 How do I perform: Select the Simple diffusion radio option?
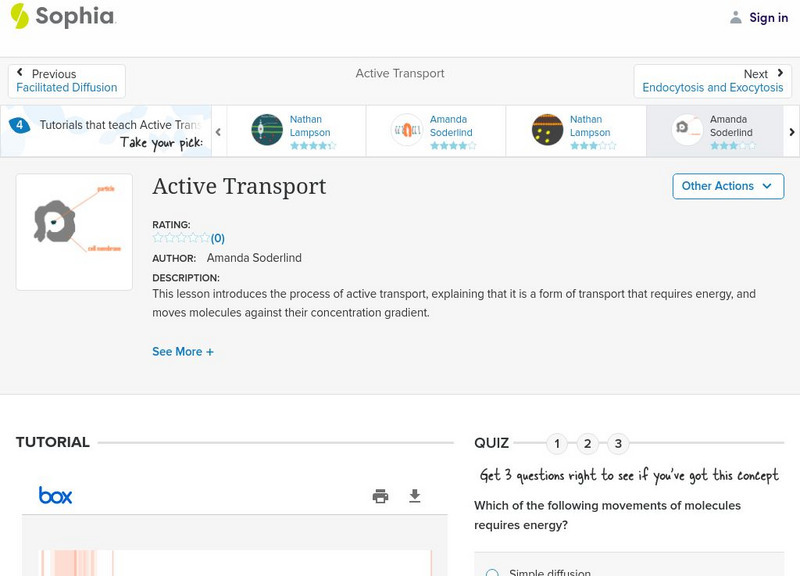pos(492,573)
